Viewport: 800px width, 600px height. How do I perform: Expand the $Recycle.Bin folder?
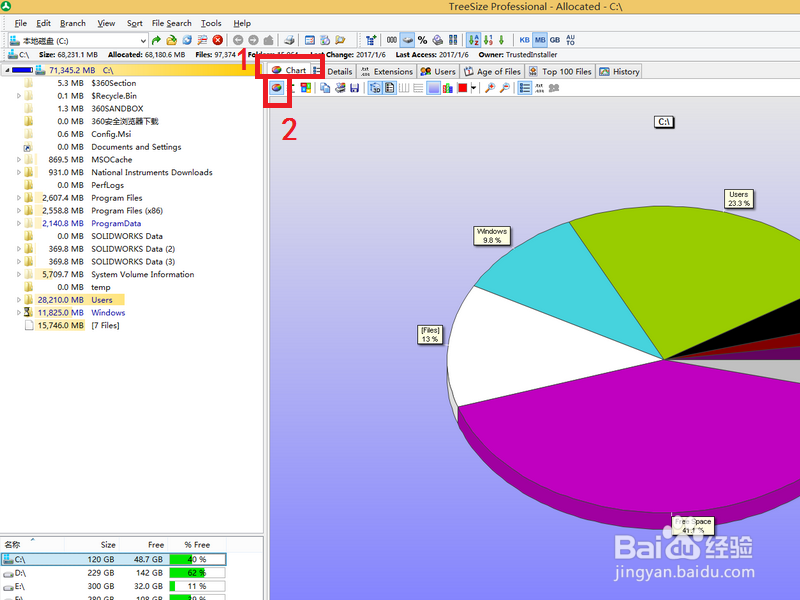pyautogui.click(x=19, y=96)
